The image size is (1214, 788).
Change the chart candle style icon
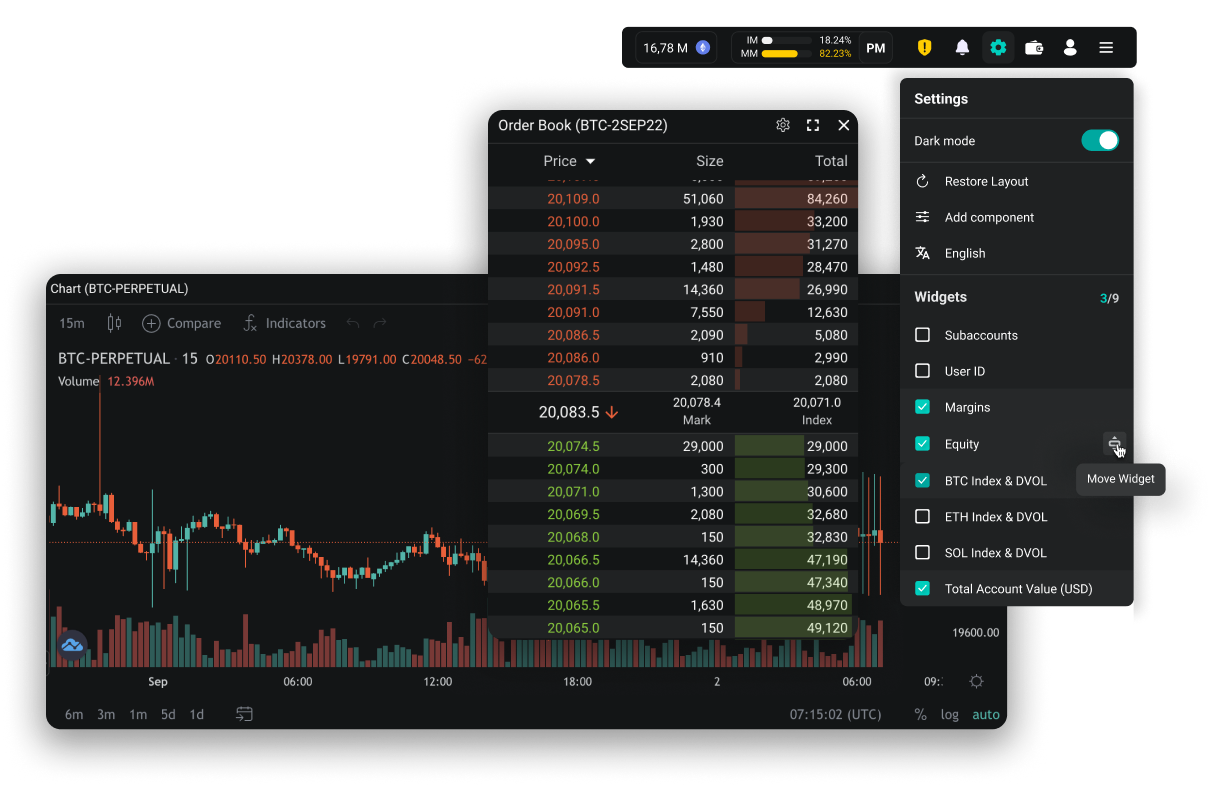click(x=114, y=323)
